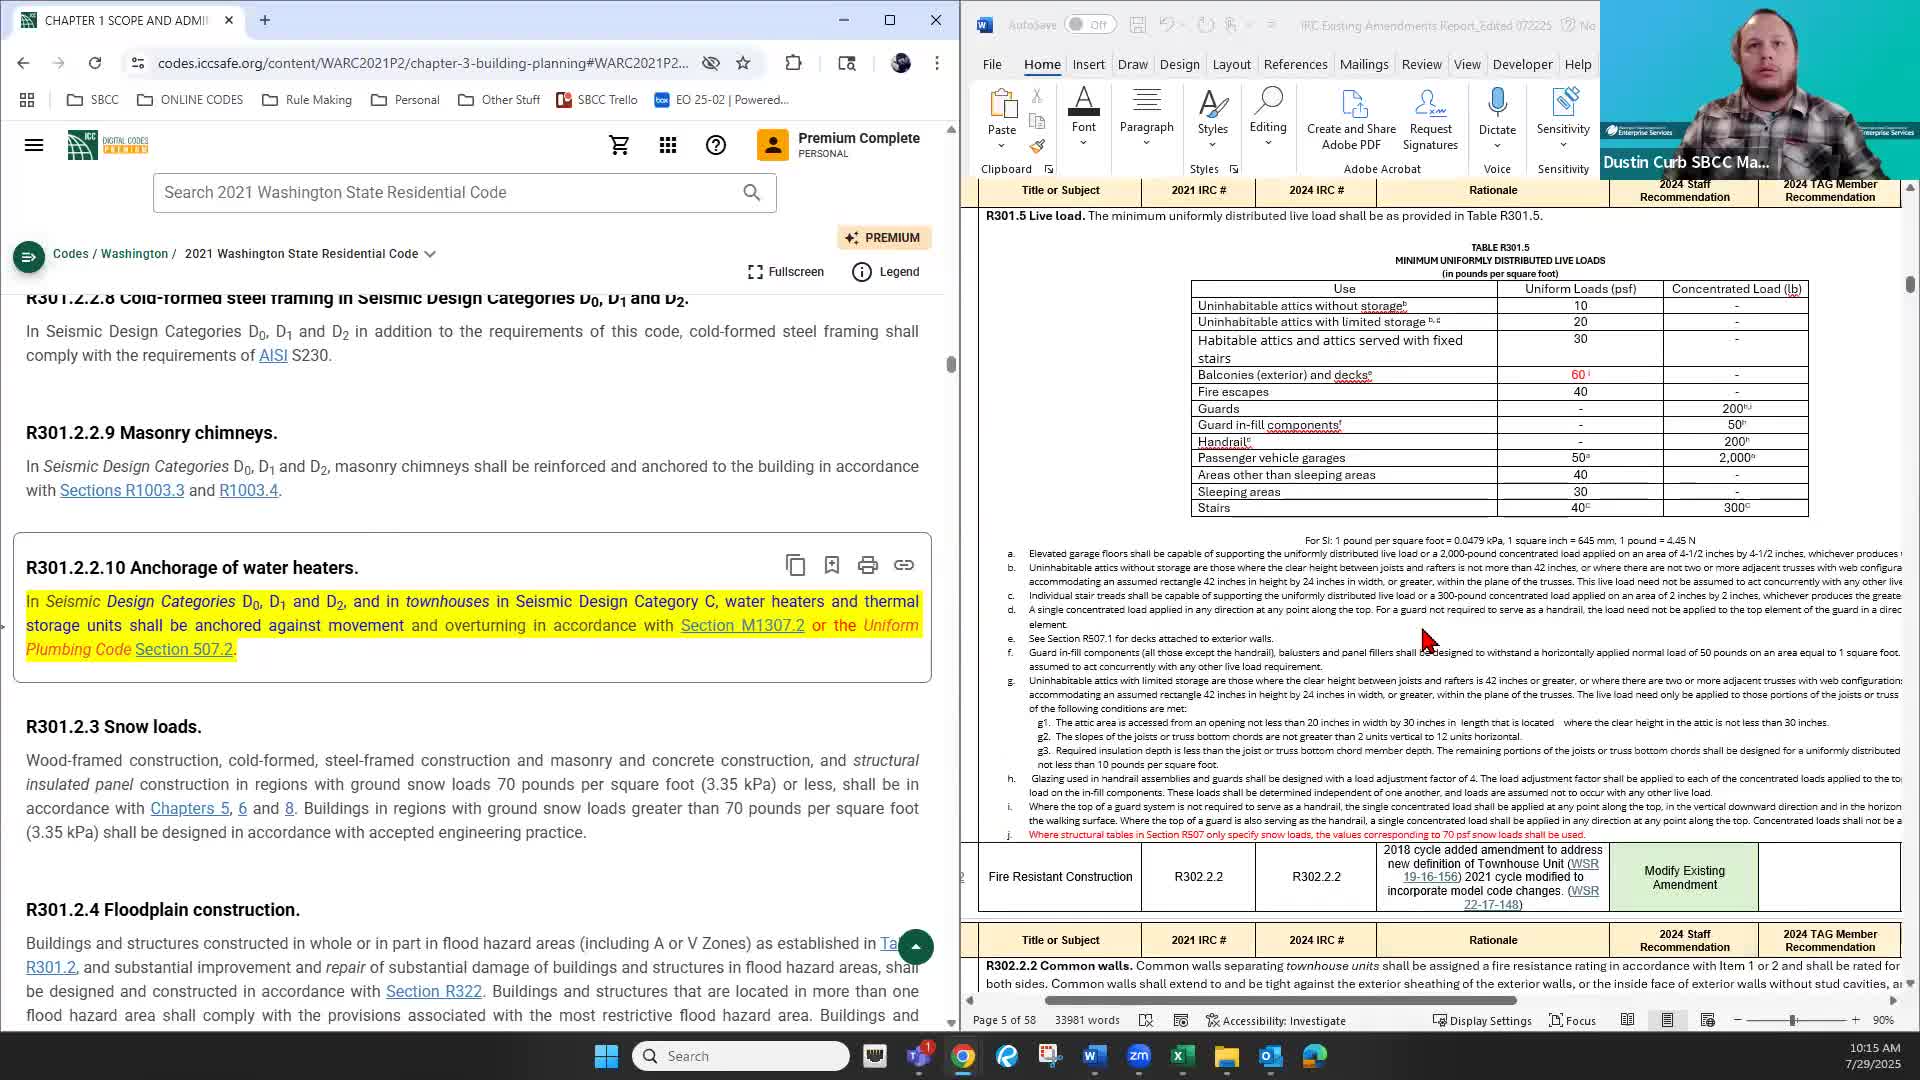The height and width of the screenshot is (1080, 1920).
Task: Toggle the left navigation hamburger menu
Action: pyautogui.click(x=34, y=146)
